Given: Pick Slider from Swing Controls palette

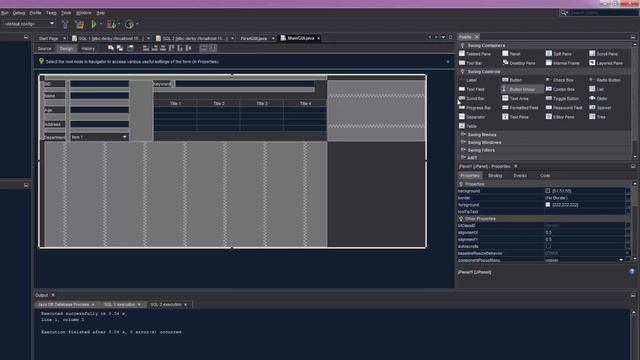Looking at the screenshot, I should [x=598, y=98].
